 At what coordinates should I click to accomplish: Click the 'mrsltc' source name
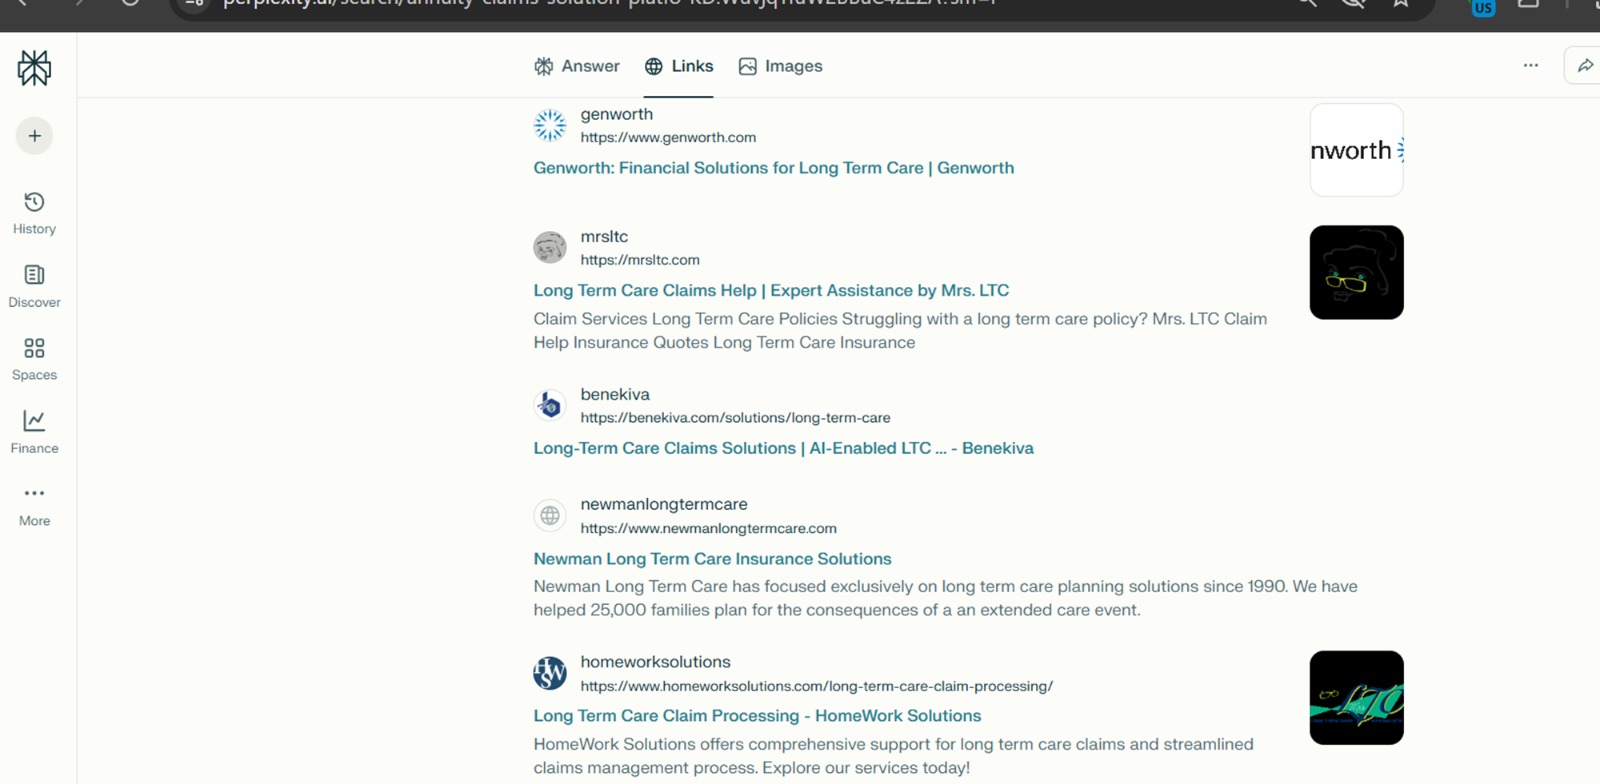[604, 237]
